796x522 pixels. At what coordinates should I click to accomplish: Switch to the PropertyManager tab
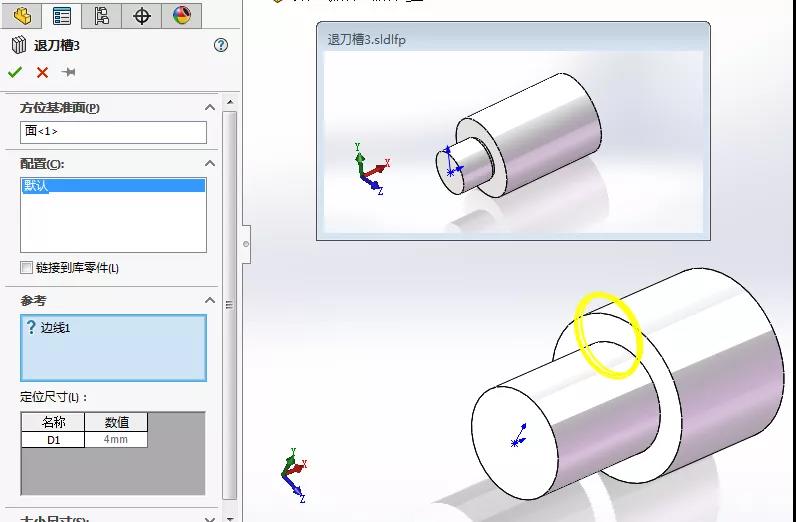coord(62,15)
